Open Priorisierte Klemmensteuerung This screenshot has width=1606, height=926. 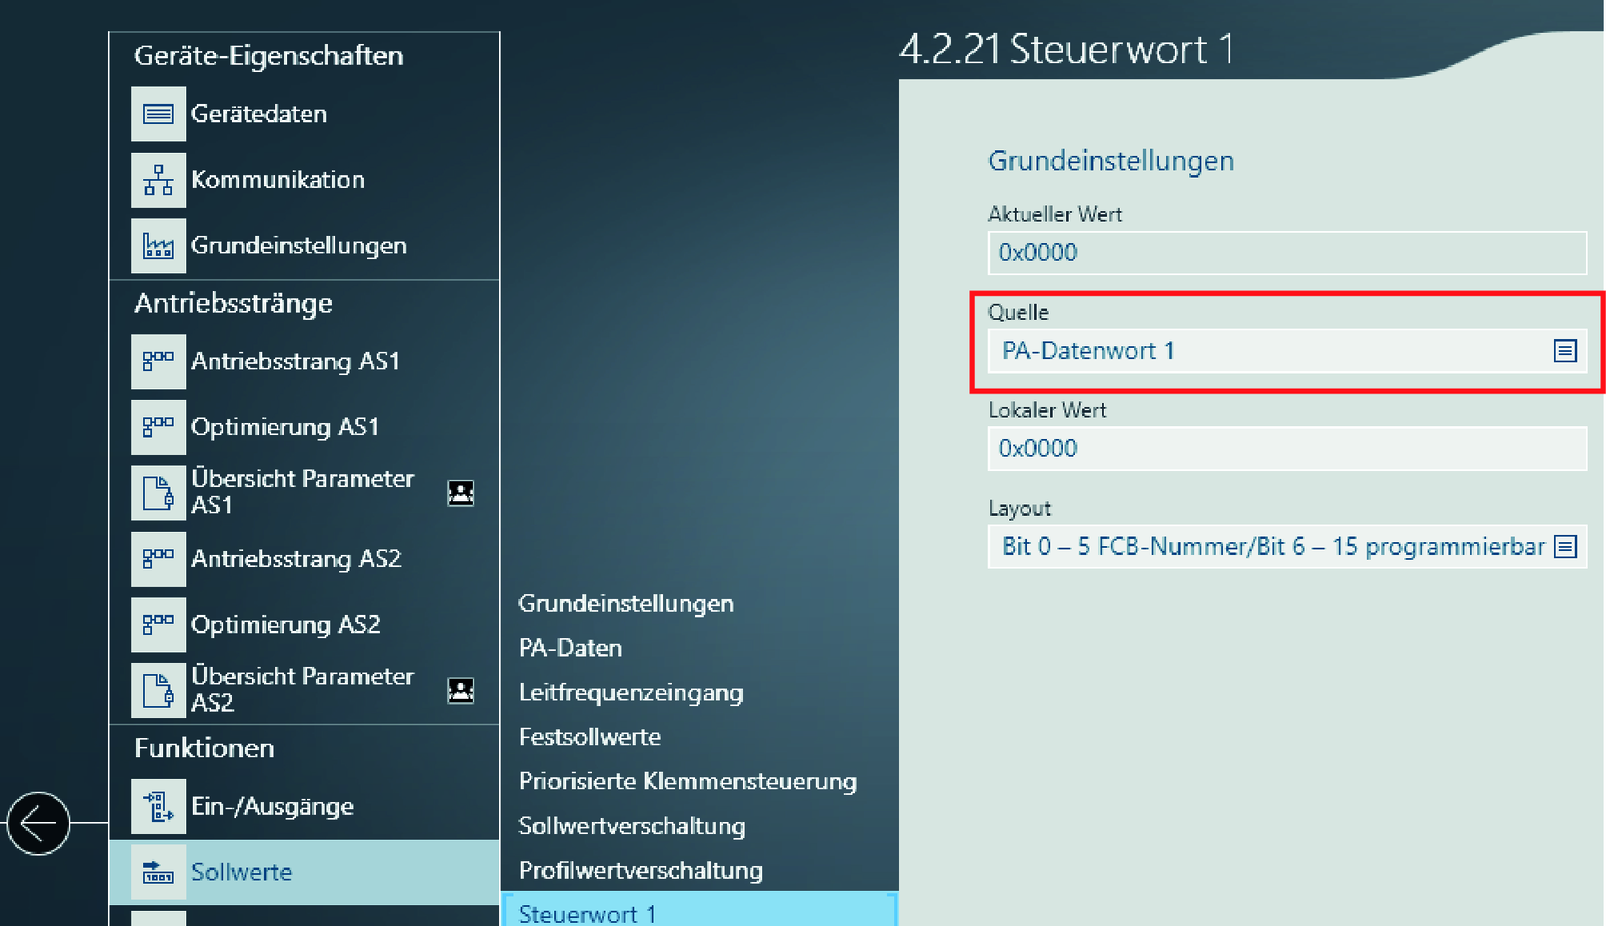pyautogui.click(x=687, y=781)
